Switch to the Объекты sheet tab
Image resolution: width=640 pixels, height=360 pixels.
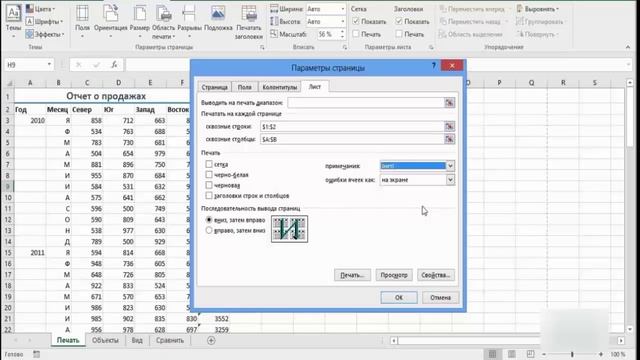(105, 340)
